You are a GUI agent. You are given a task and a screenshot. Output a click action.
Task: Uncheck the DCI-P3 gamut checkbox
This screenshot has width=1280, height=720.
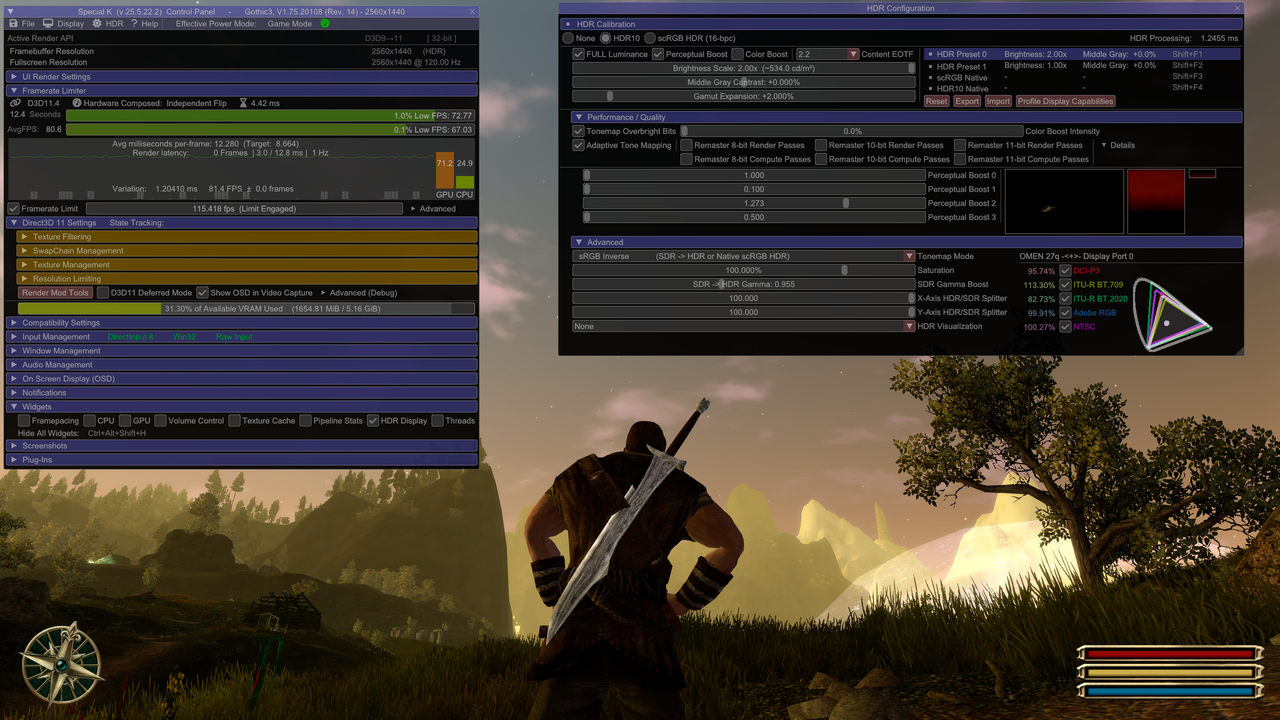tap(1065, 271)
